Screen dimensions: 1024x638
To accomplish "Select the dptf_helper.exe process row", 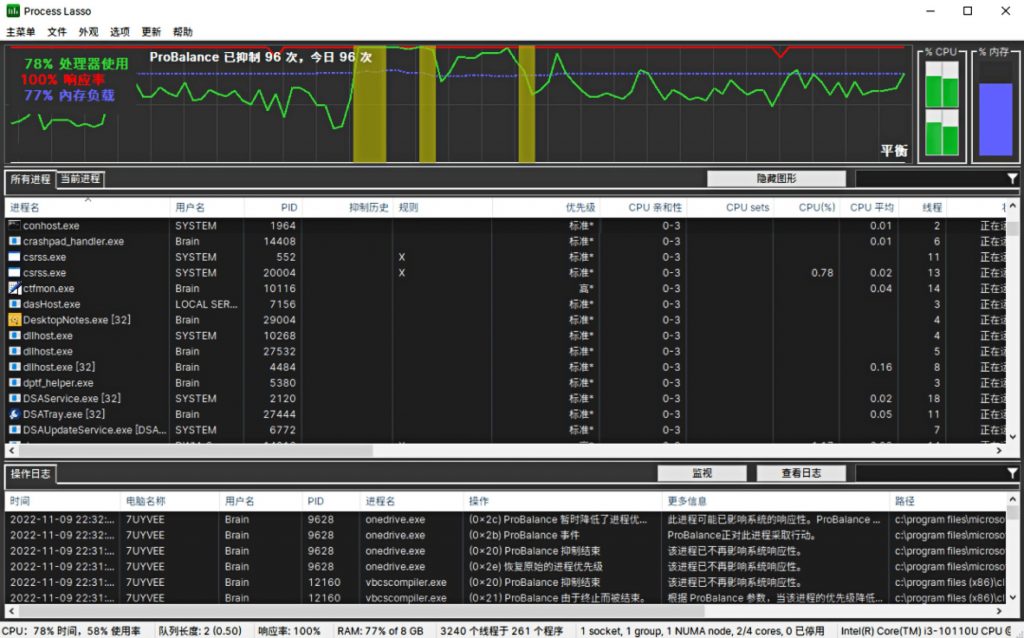I will tap(506, 383).
